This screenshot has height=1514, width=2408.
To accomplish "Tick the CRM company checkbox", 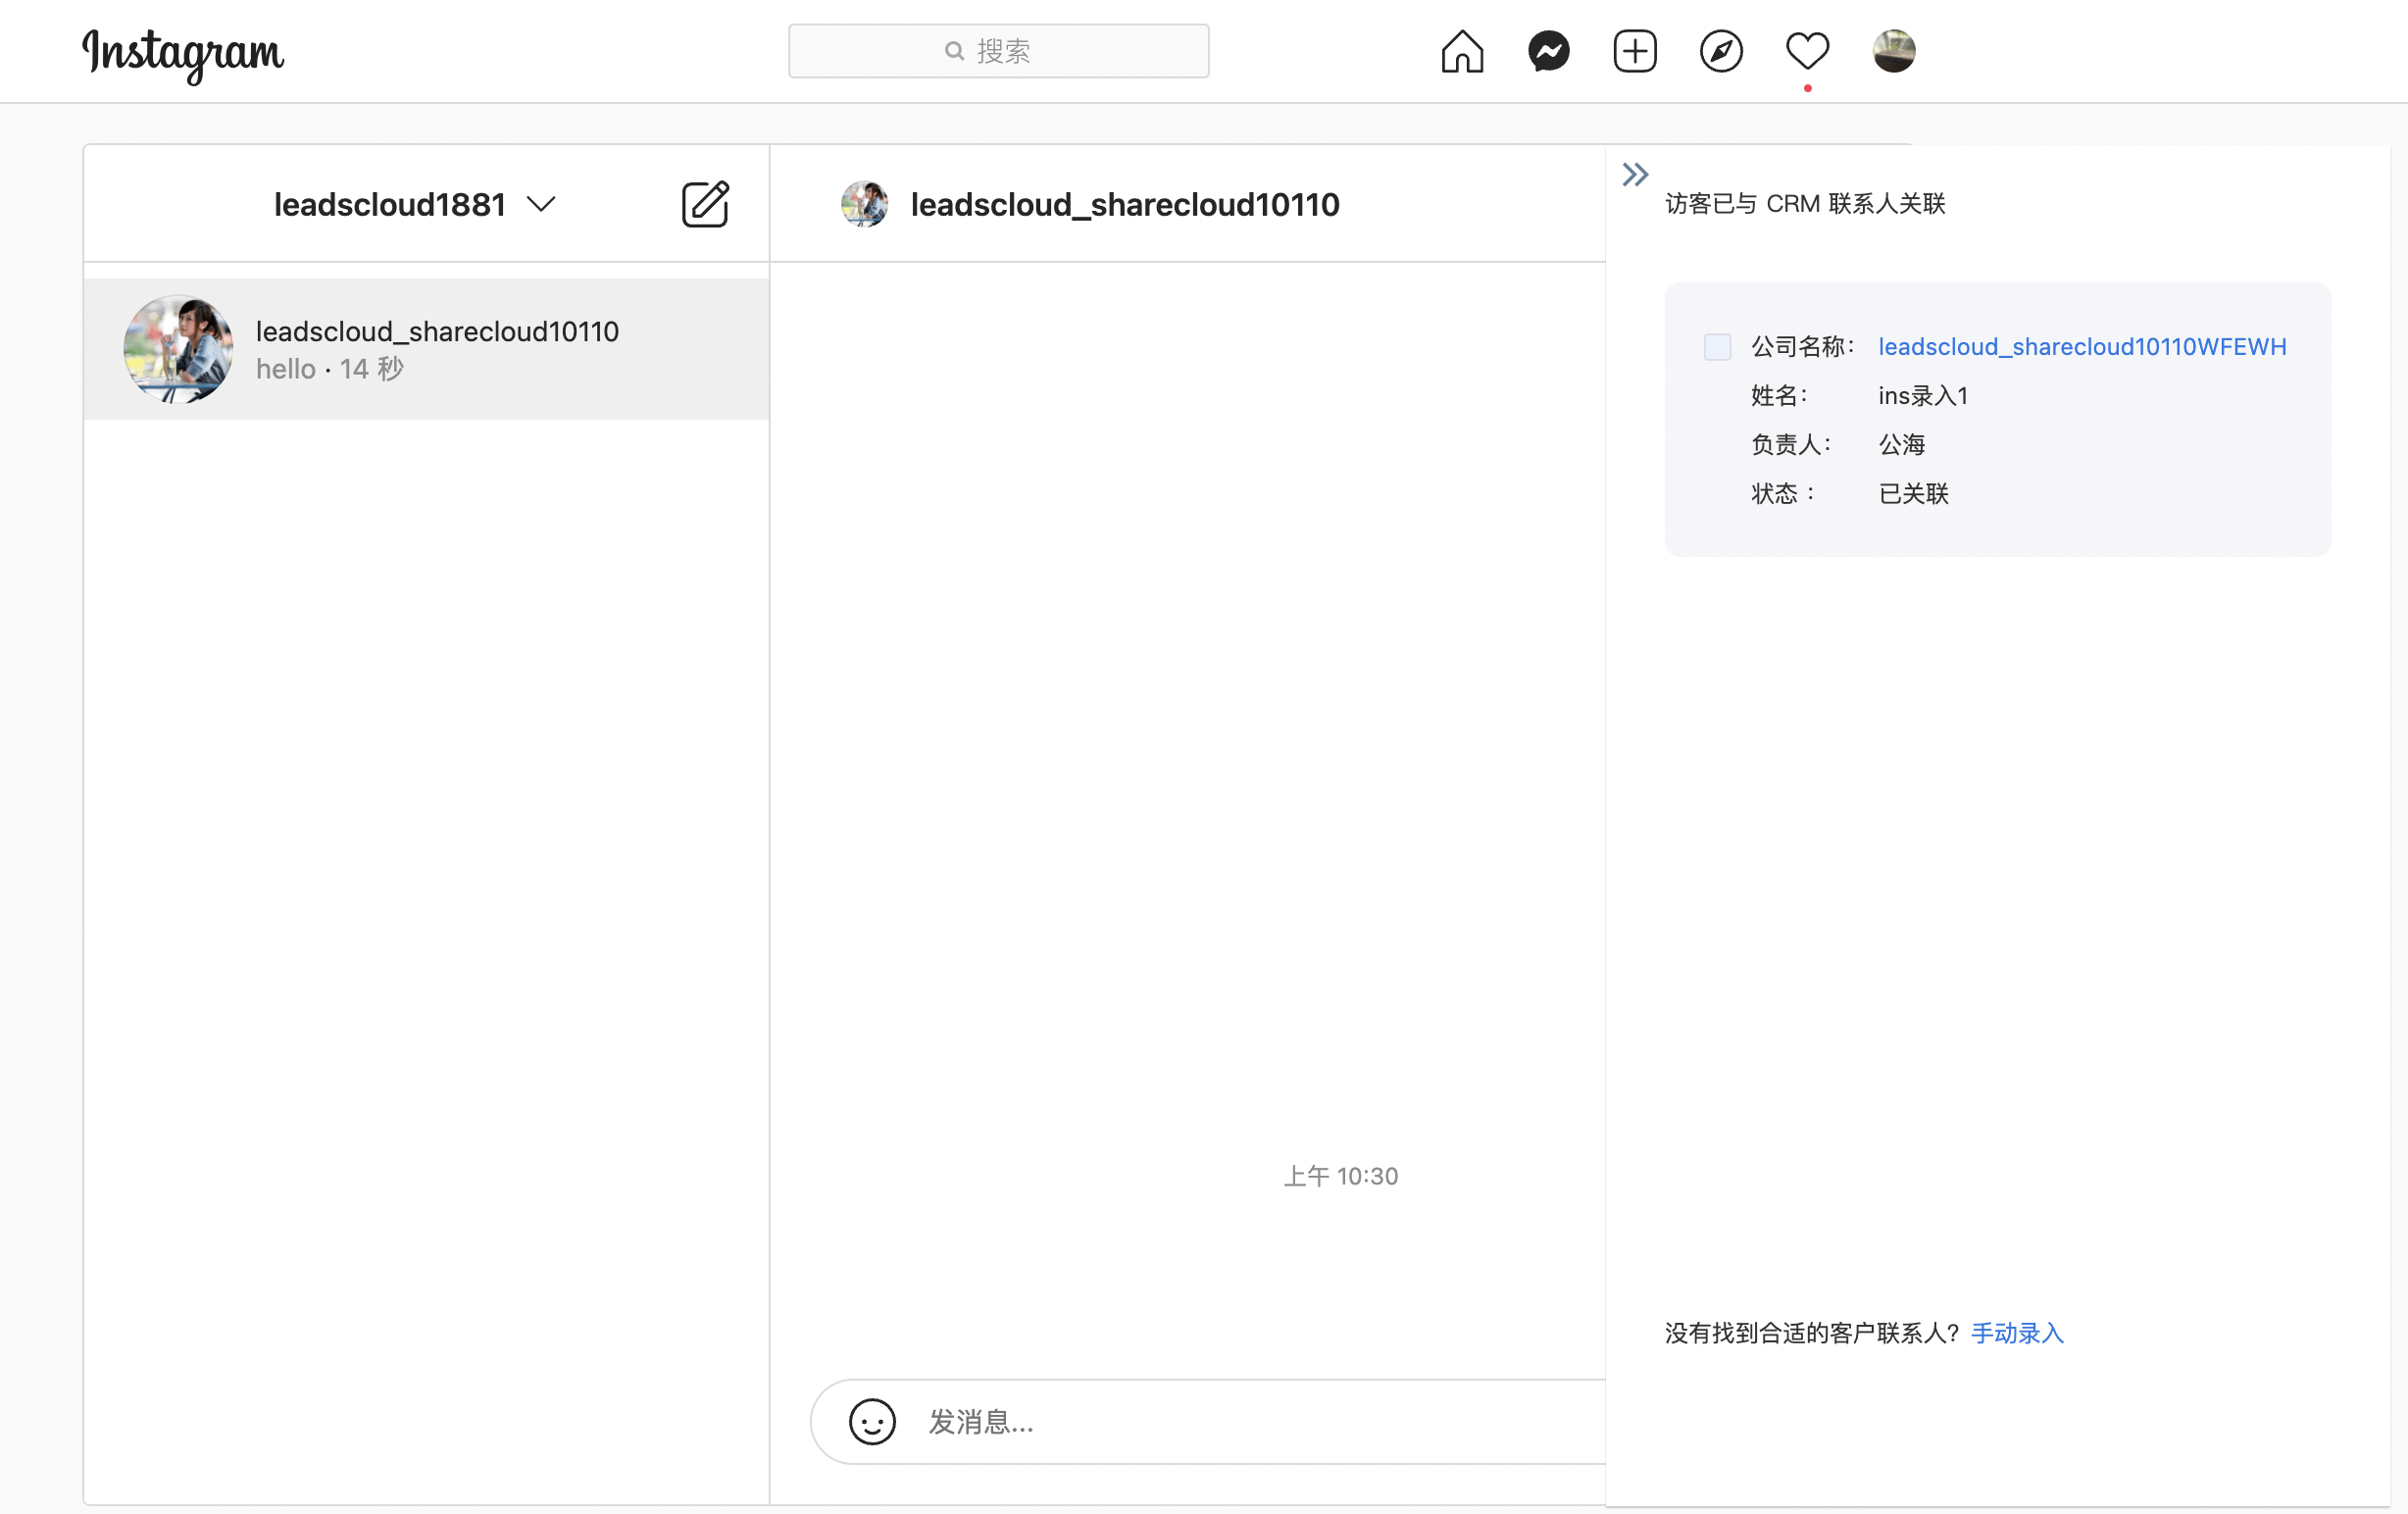I will pos(1717,347).
